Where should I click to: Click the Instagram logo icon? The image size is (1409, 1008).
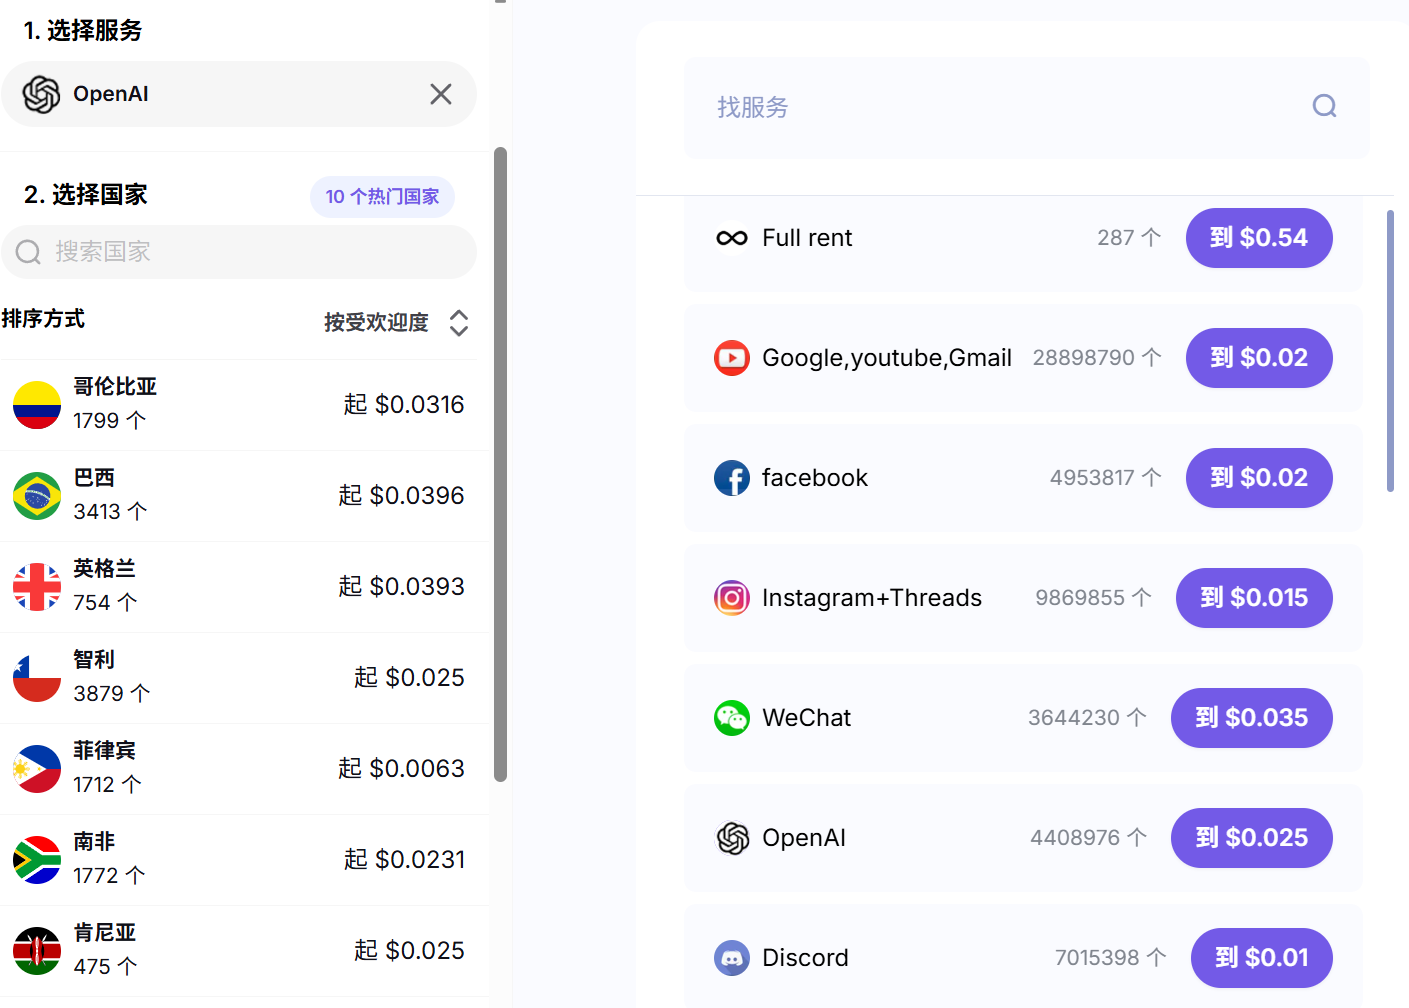[x=732, y=598]
